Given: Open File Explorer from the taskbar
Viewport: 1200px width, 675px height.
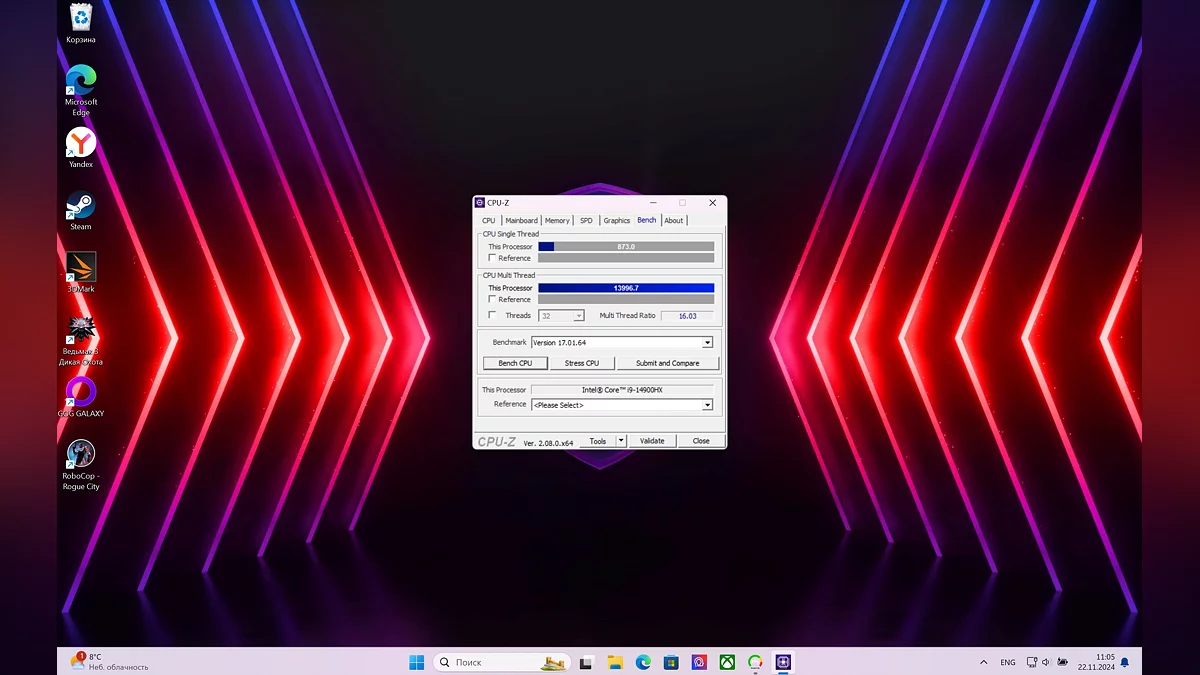Looking at the screenshot, I should (x=615, y=662).
